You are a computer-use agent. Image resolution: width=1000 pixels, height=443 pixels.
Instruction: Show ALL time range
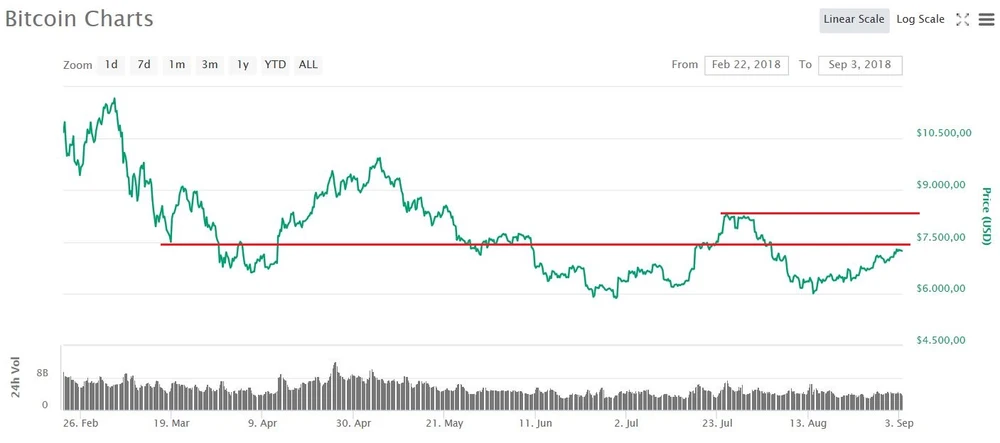[x=308, y=65]
